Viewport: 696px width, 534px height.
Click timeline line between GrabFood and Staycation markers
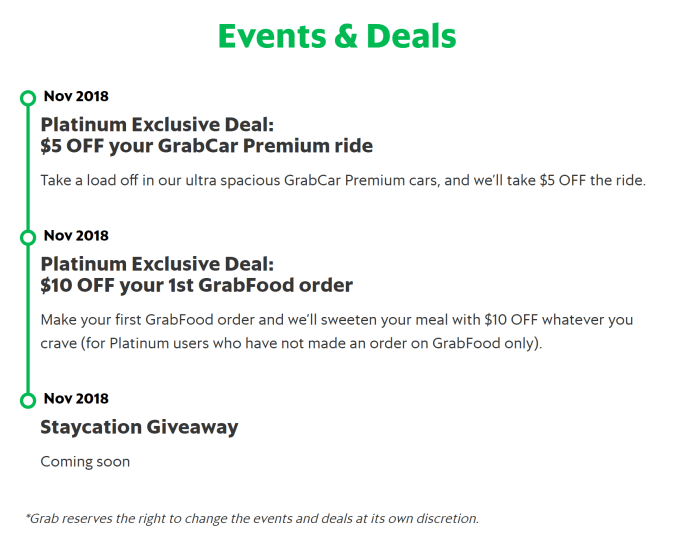[28, 320]
